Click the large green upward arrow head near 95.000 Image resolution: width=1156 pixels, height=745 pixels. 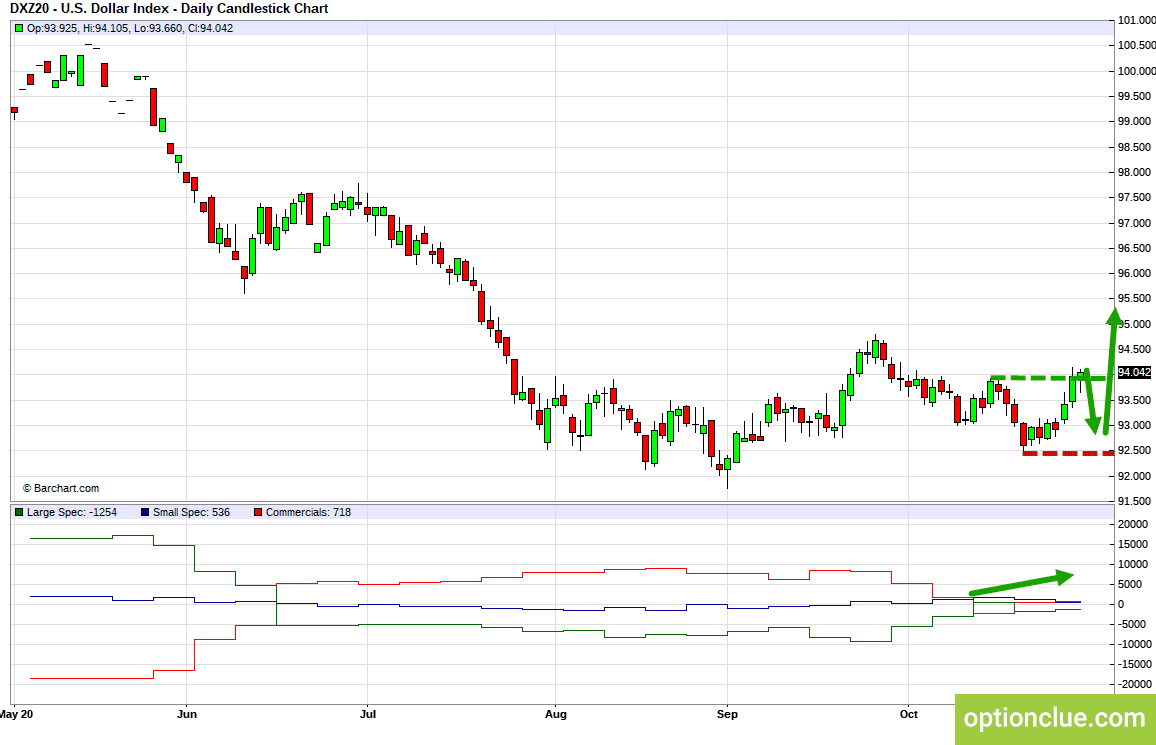pos(1113,318)
